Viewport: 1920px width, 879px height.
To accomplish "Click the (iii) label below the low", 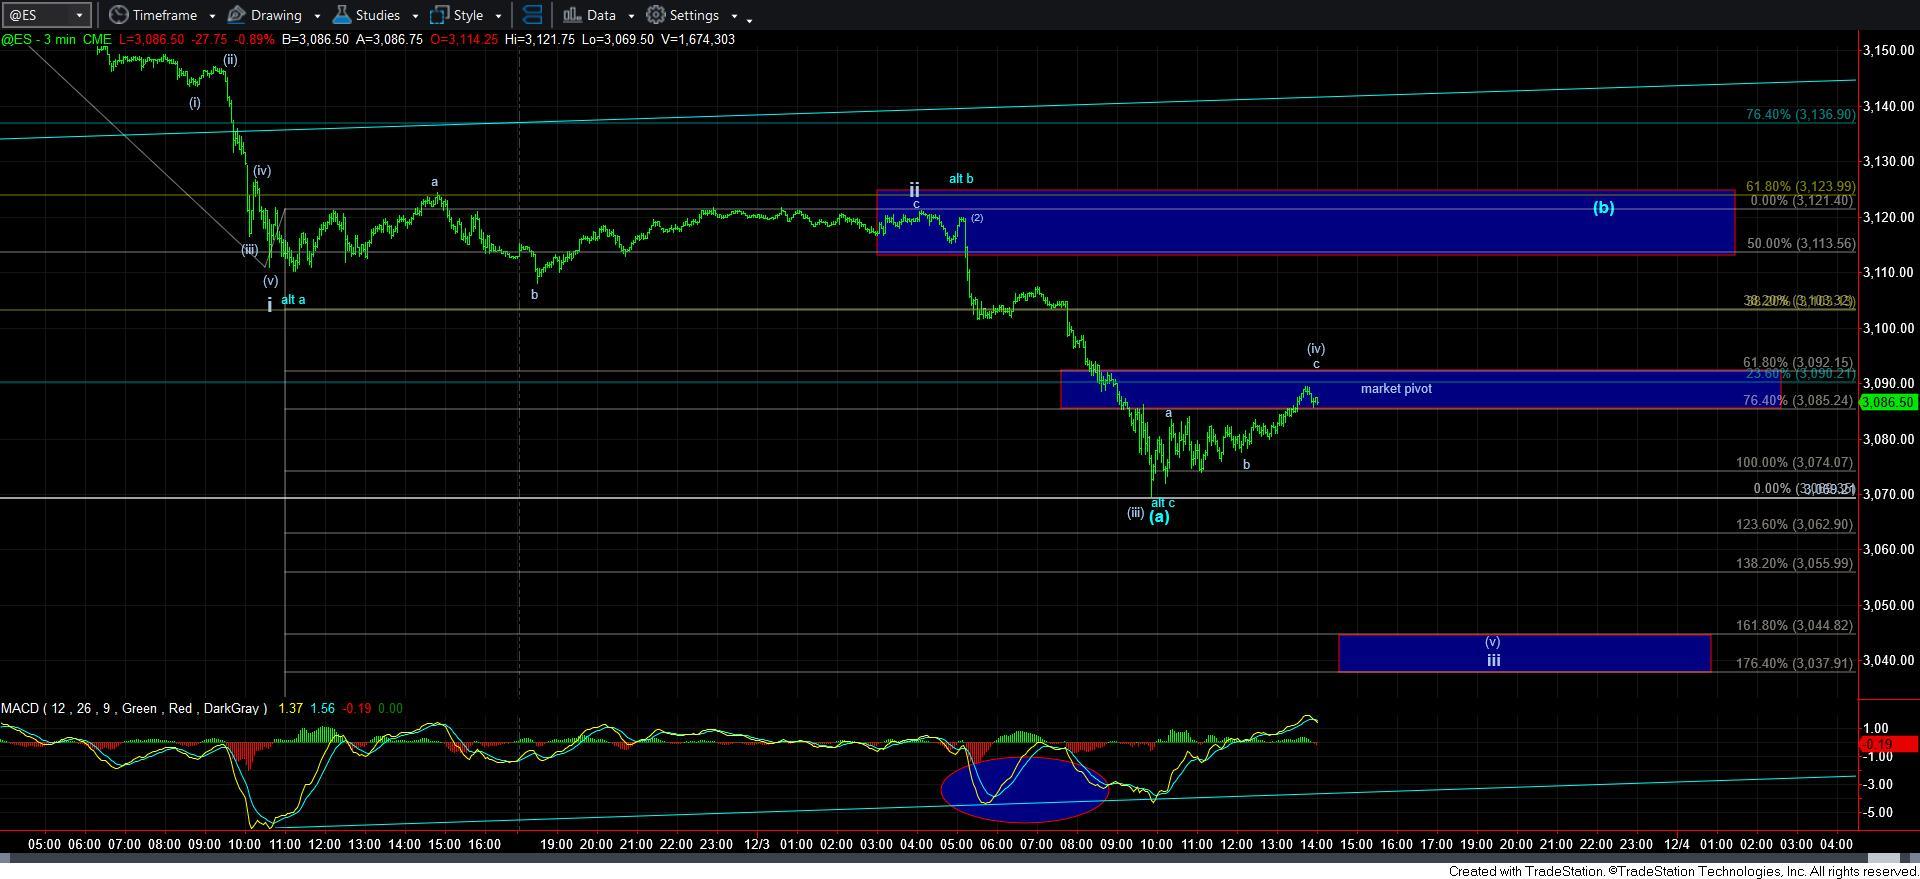I will click(x=1135, y=513).
